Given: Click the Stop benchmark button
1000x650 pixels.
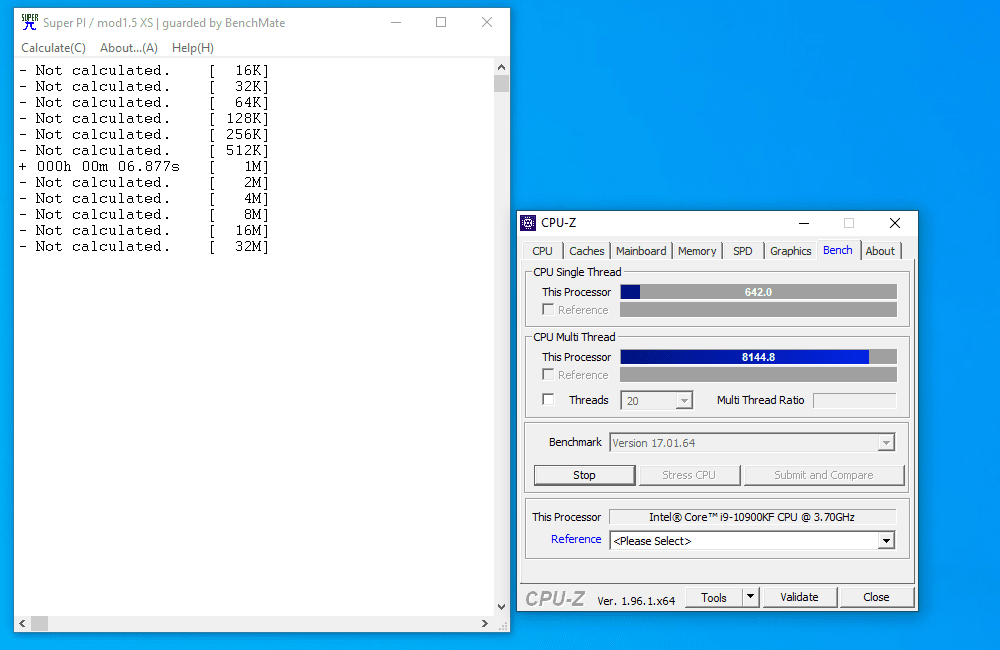Looking at the screenshot, I should tap(584, 475).
